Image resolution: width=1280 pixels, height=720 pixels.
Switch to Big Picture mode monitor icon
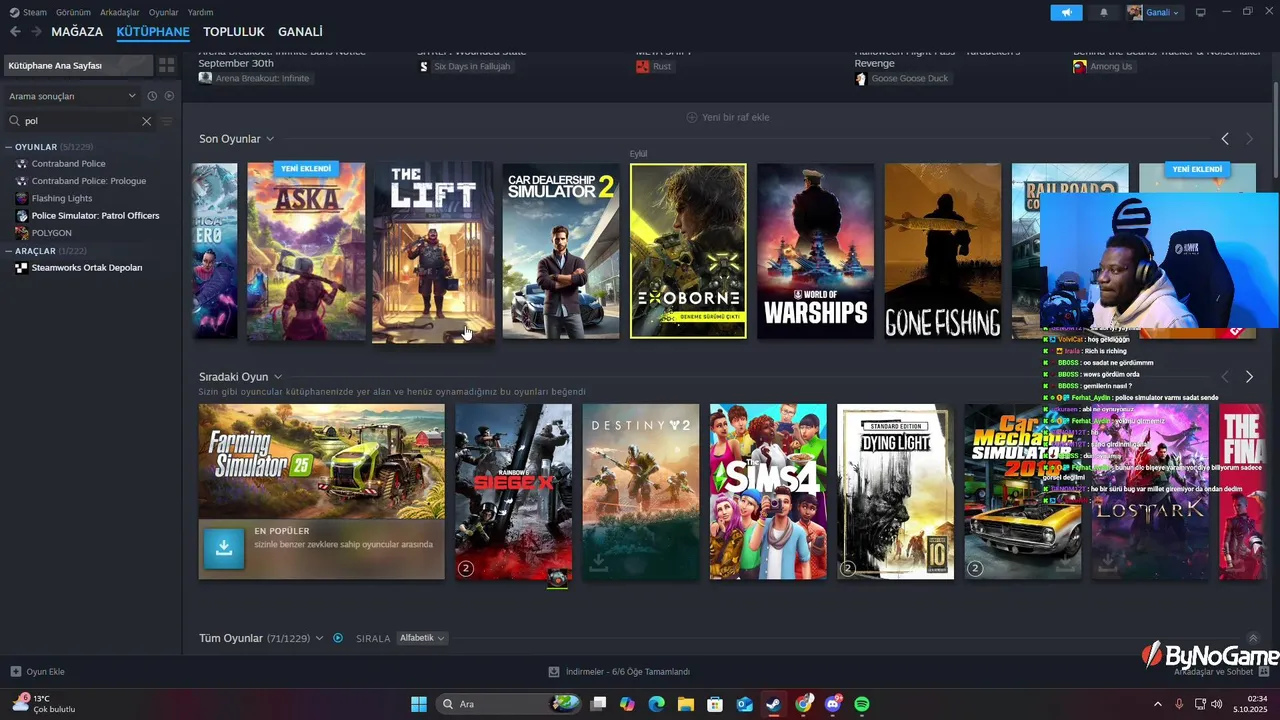pos(1201,12)
